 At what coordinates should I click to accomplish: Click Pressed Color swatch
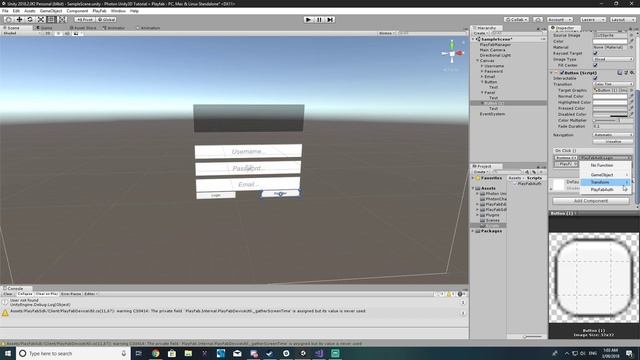pos(610,109)
